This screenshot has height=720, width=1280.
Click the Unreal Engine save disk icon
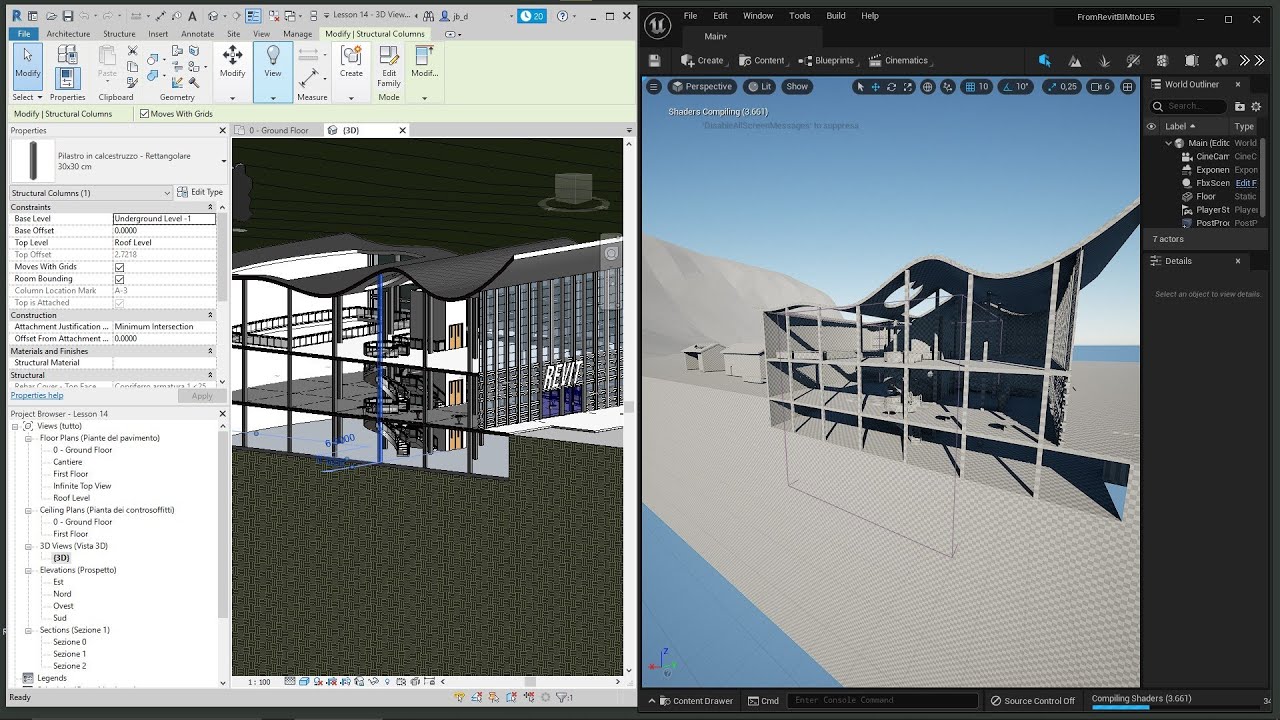click(x=654, y=60)
